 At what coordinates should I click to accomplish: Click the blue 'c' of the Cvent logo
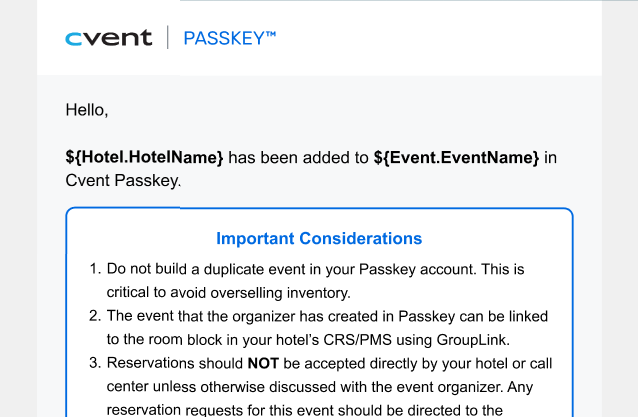point(73,39)
